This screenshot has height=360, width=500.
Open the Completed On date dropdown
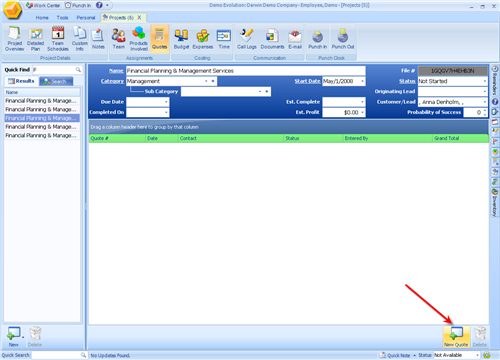[x=166, y=112]
